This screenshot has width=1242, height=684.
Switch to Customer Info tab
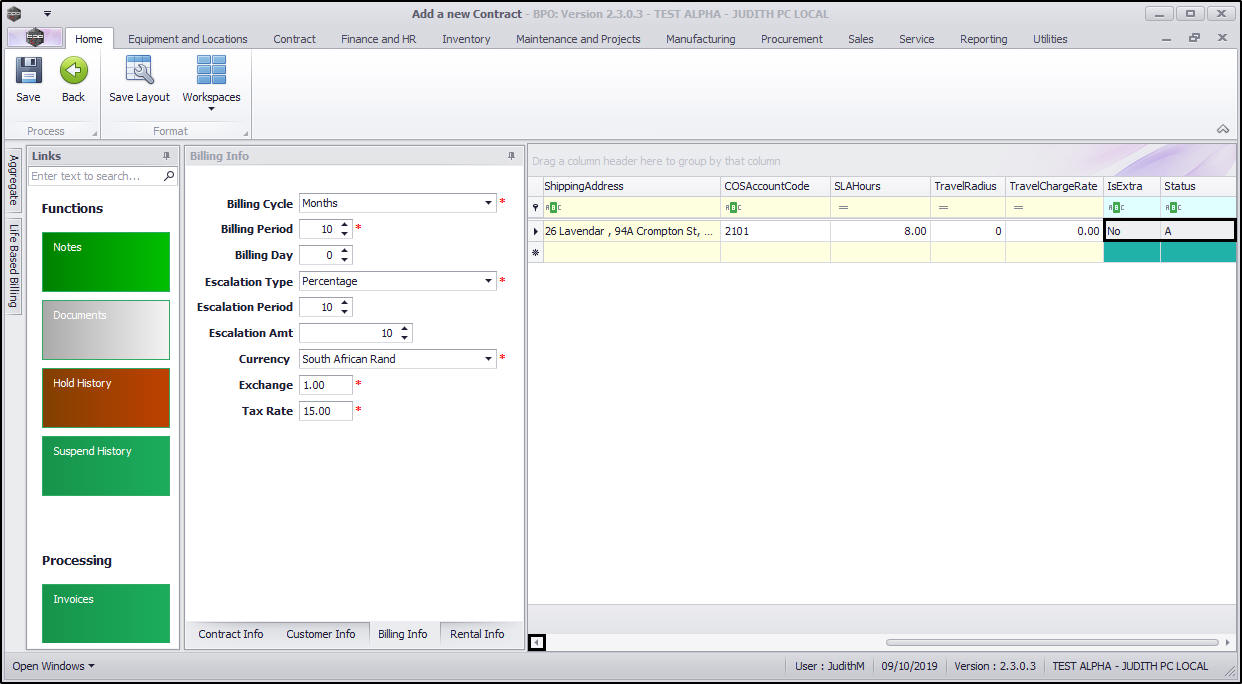click(x=321, y=634)
